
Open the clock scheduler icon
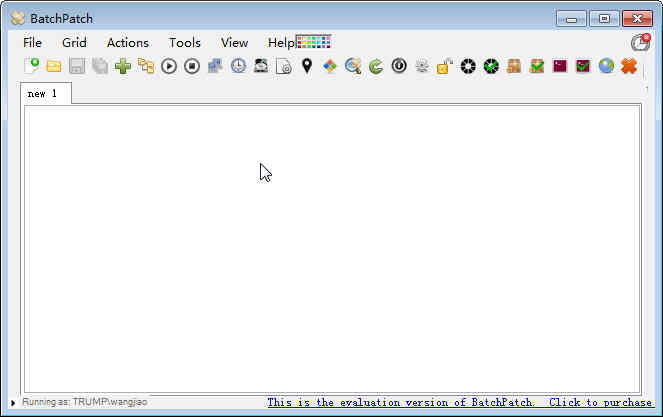pyautogui.click(x=238, y=66)
